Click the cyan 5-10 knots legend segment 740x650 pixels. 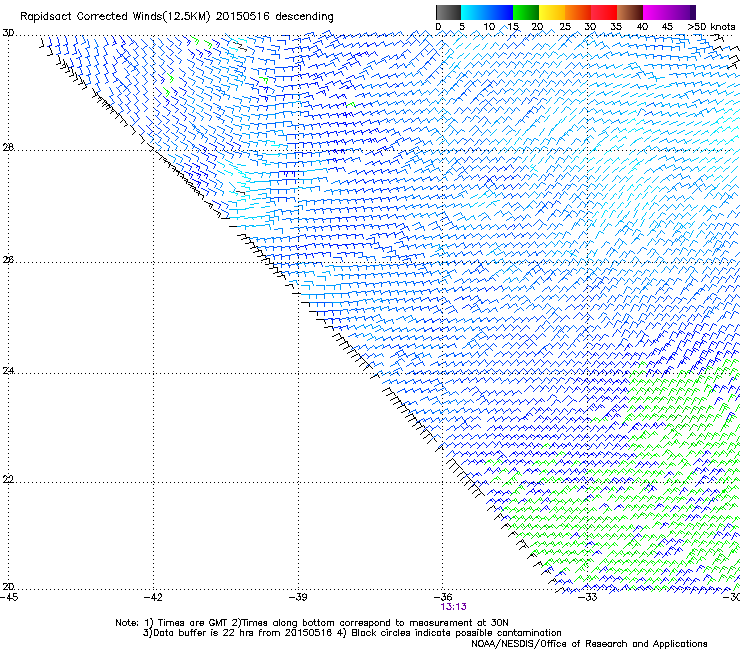(x=474, y=12)
